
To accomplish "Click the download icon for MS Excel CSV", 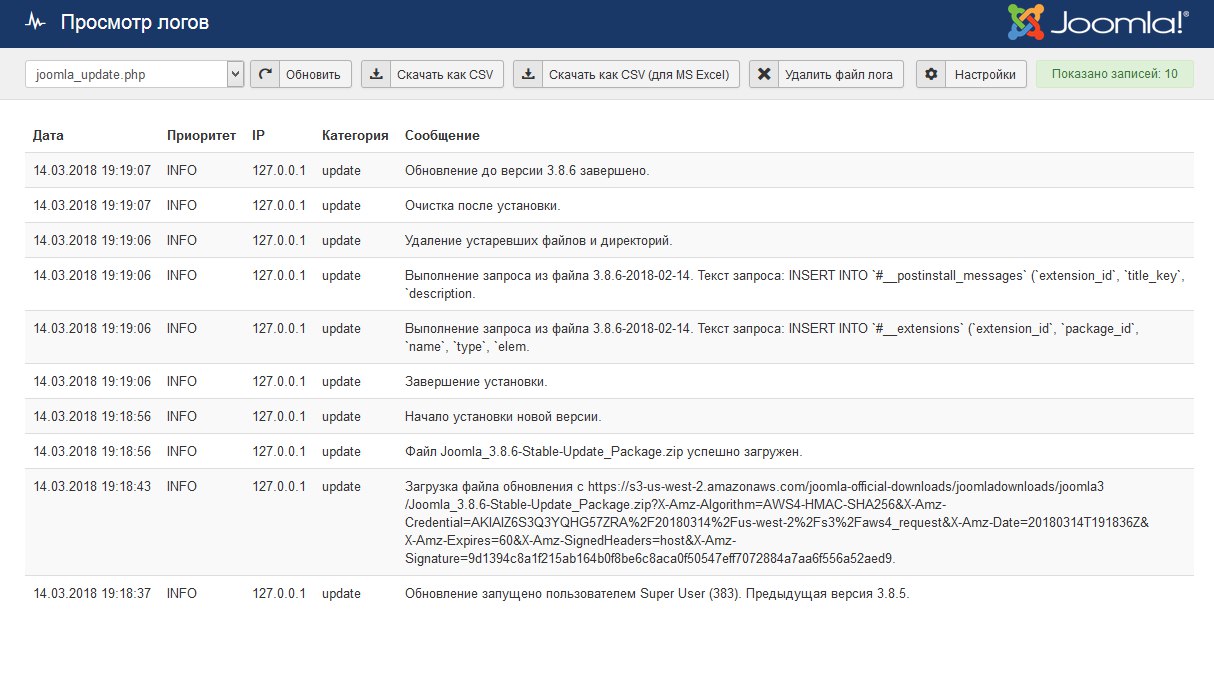I will click(x=528, y=74).
